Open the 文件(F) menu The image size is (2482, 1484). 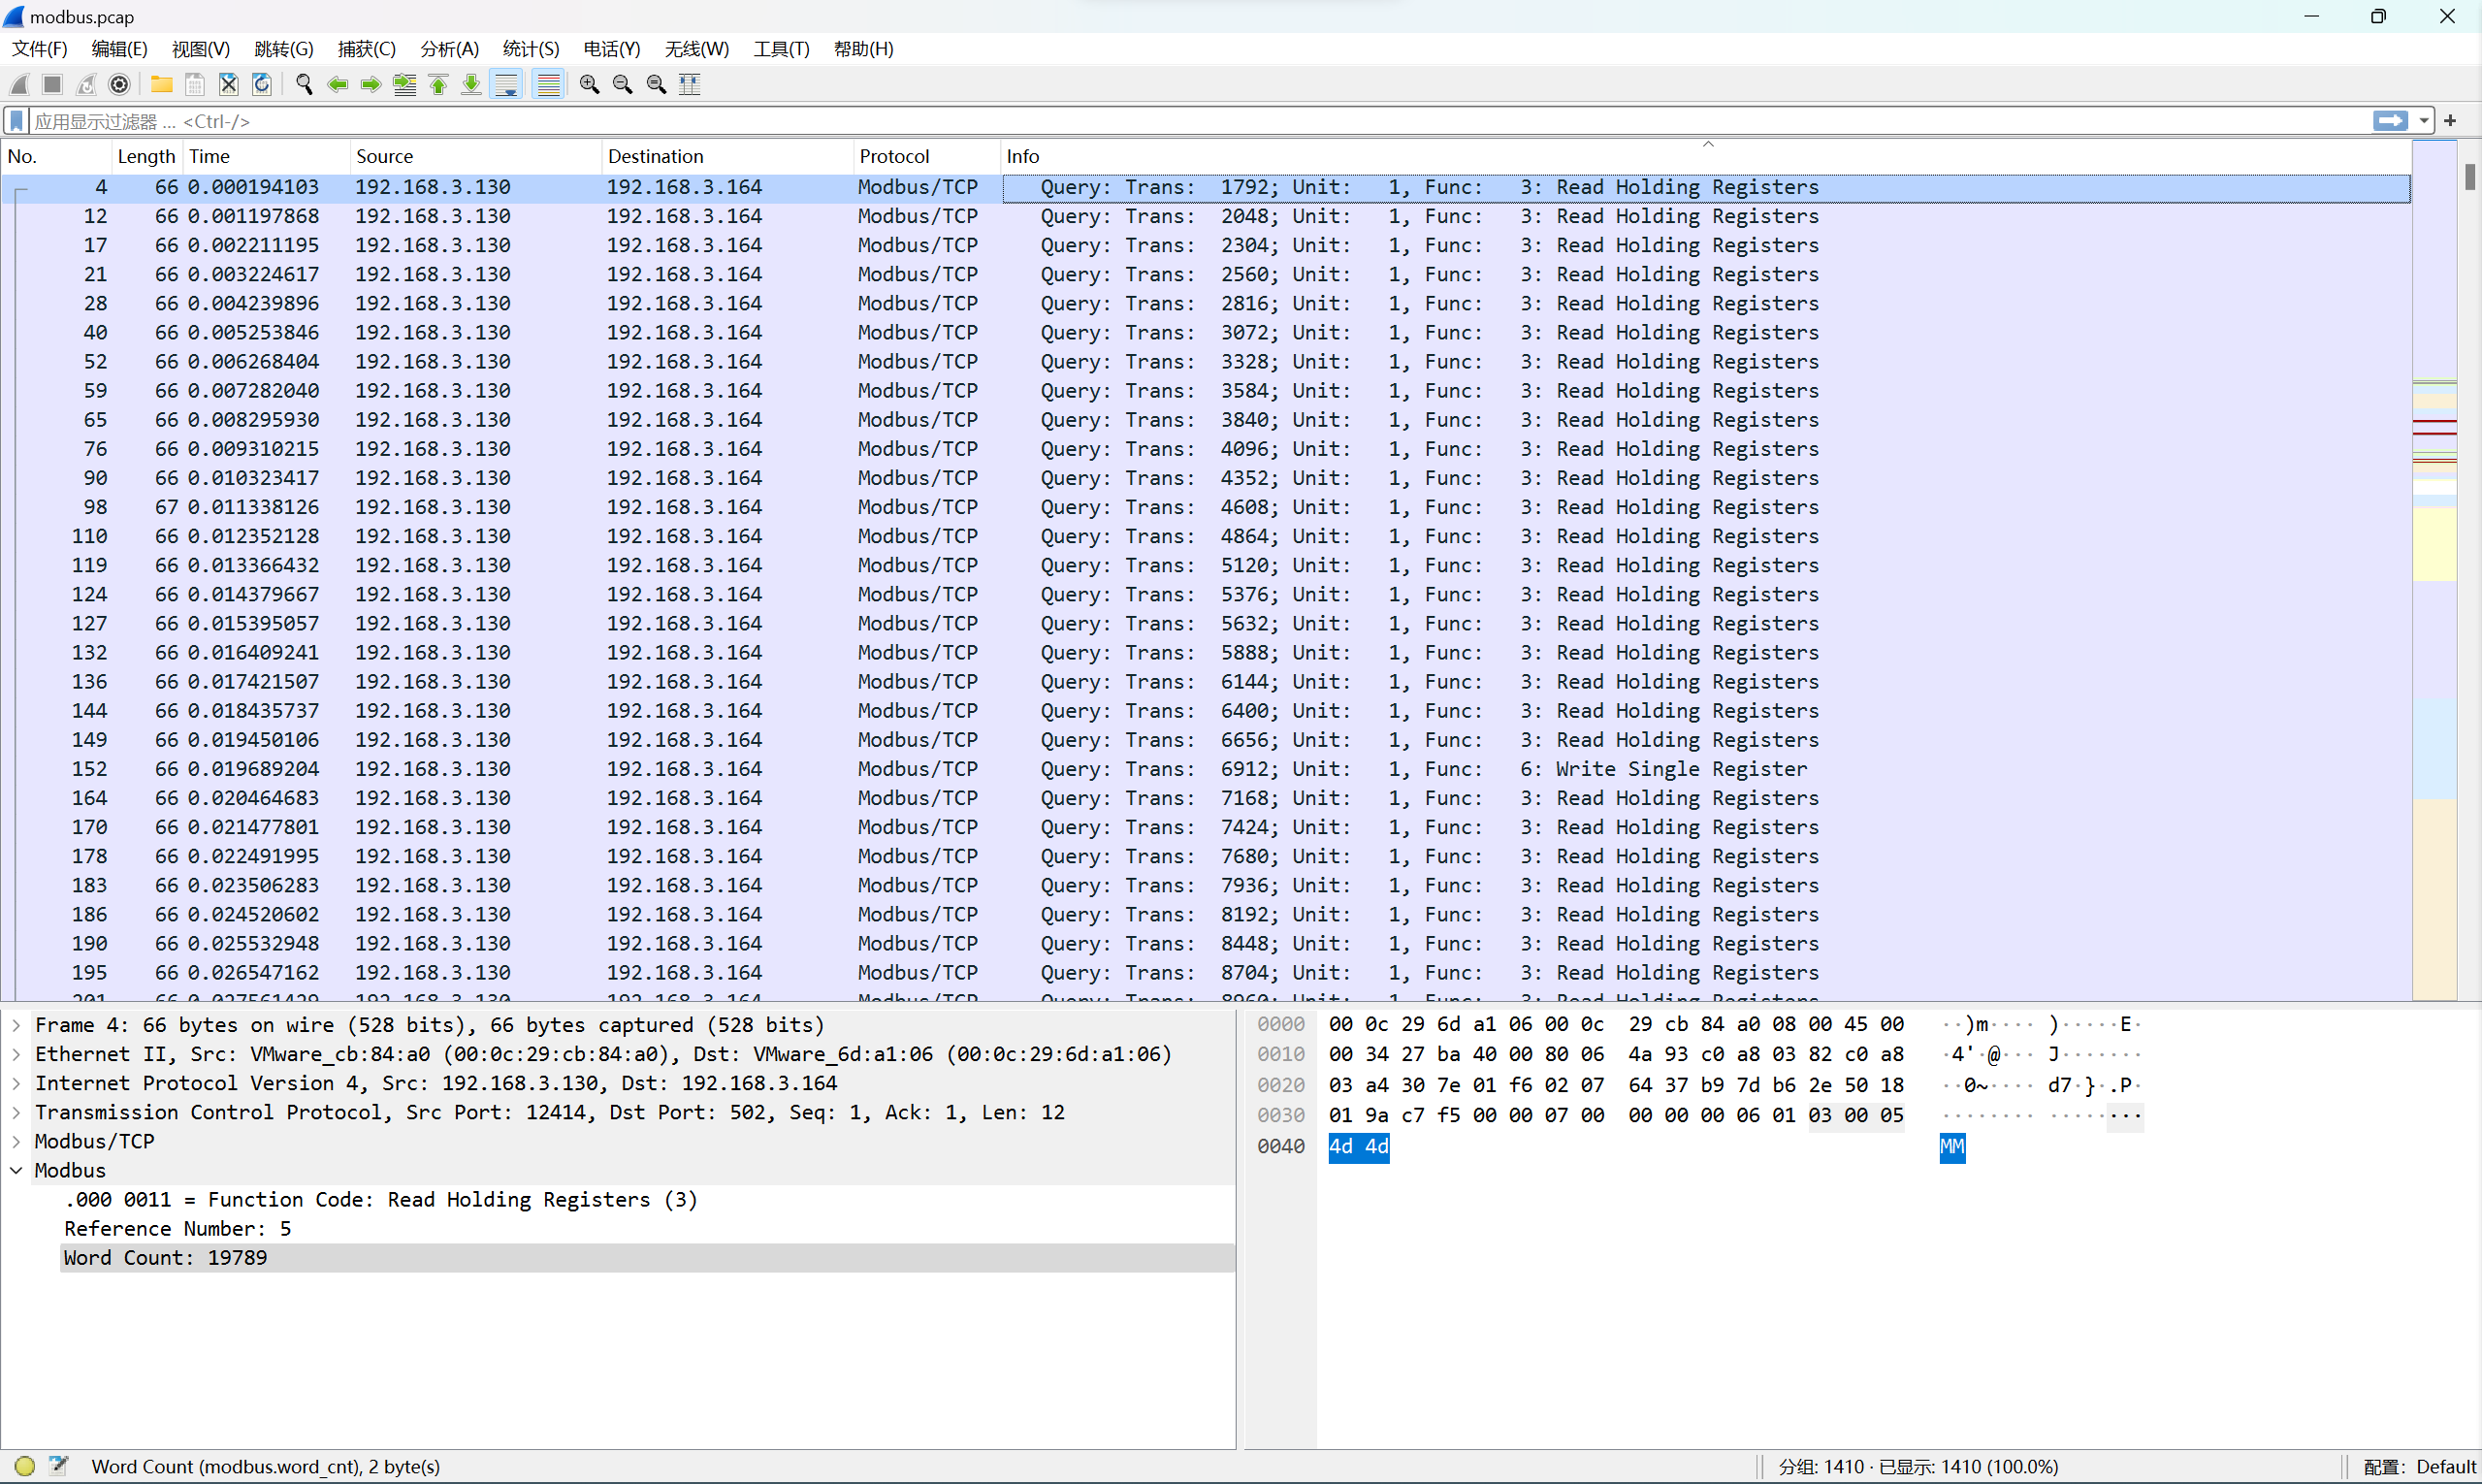[x=39, y=49]
